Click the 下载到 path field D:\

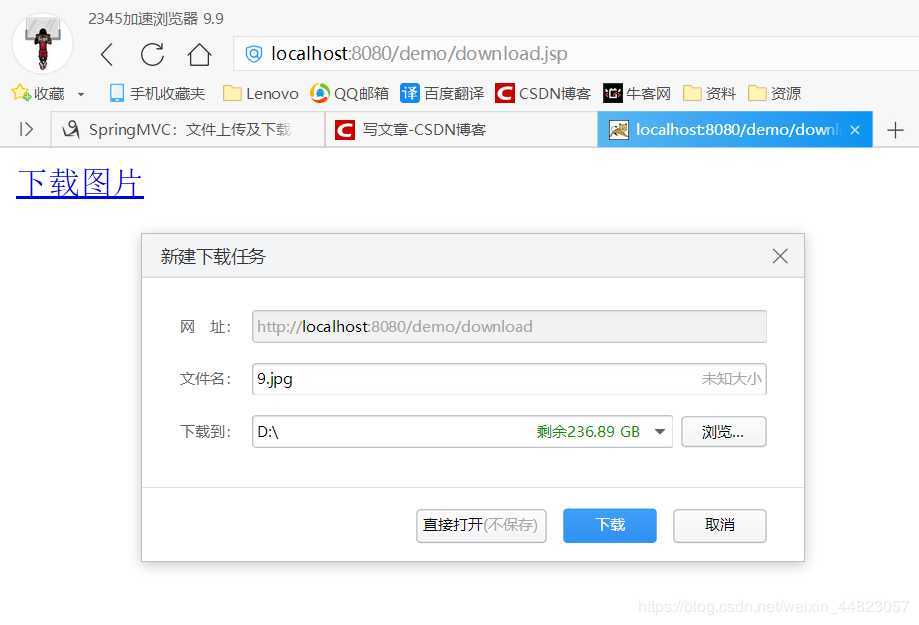tap(462, 432)
